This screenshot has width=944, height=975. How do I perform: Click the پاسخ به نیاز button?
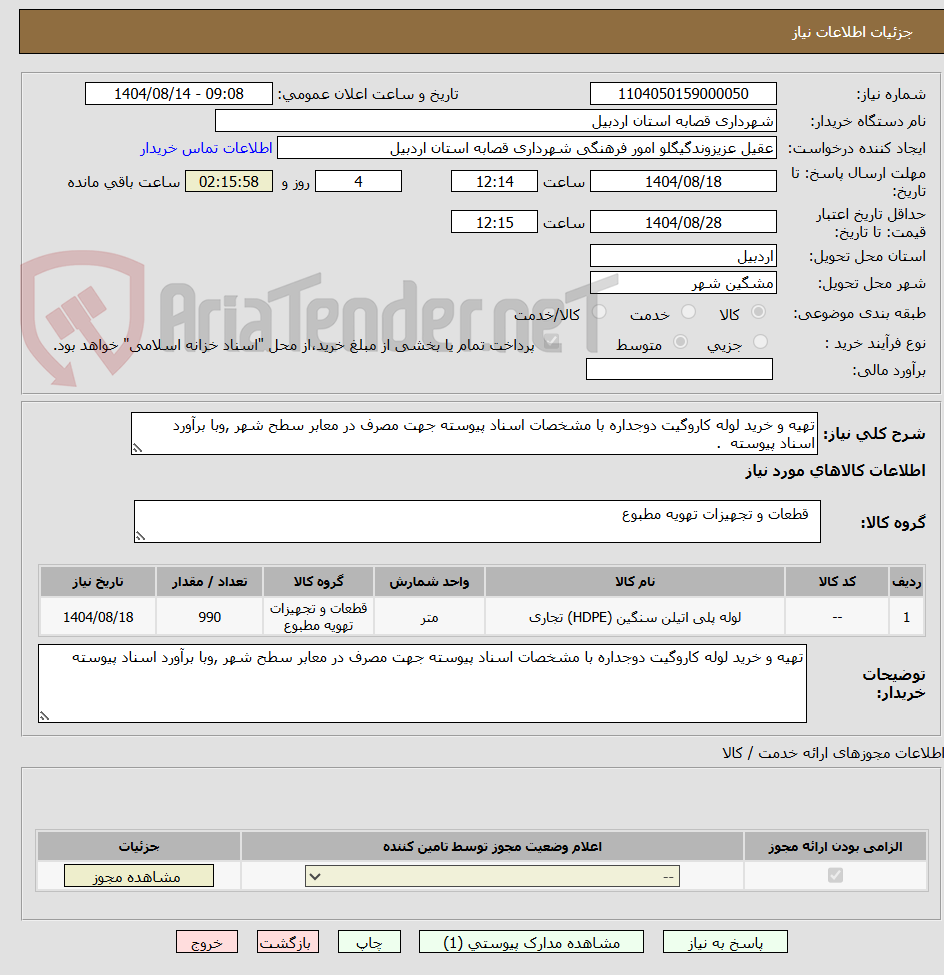tap(725, 942)
